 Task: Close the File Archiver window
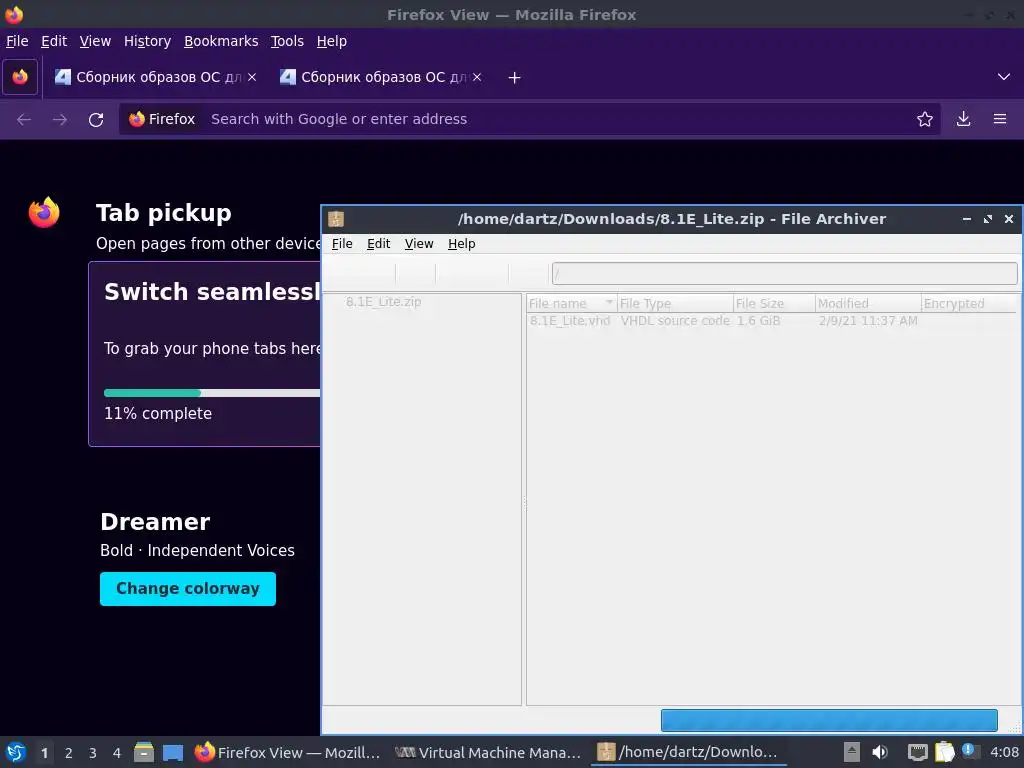(1009, 219)
